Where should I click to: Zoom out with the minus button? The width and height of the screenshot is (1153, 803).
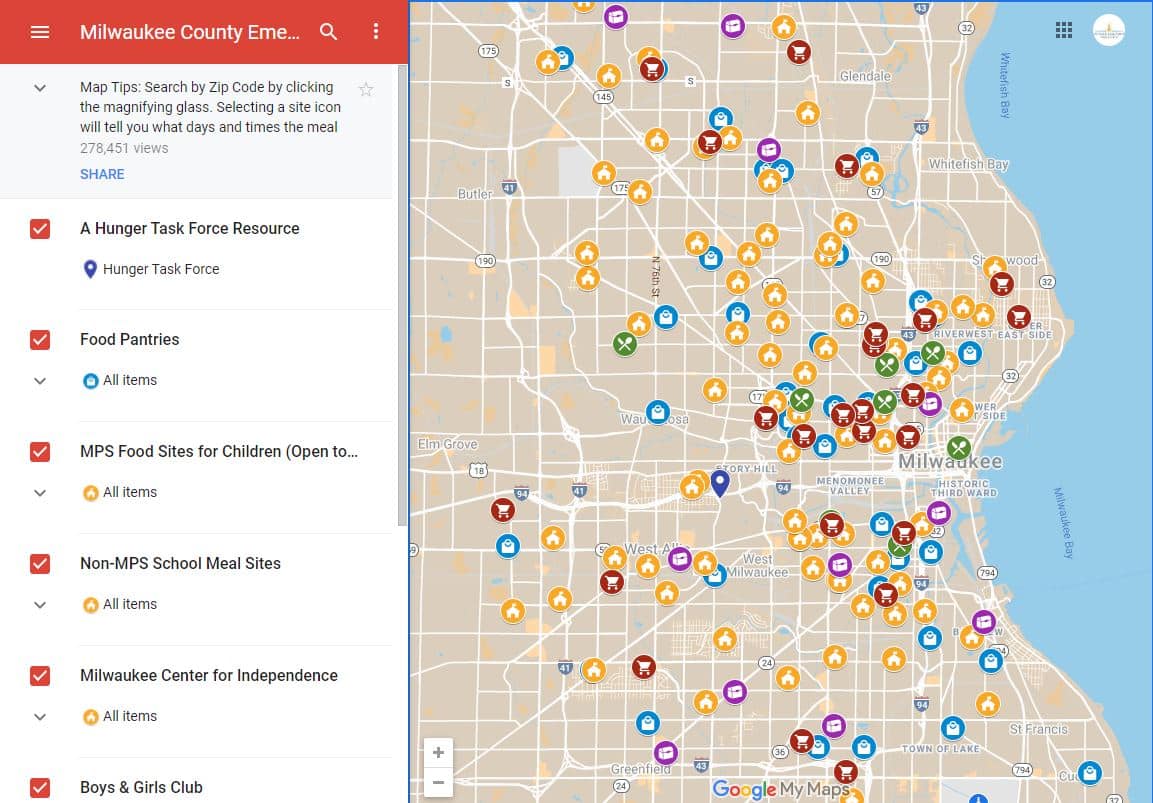438,782
